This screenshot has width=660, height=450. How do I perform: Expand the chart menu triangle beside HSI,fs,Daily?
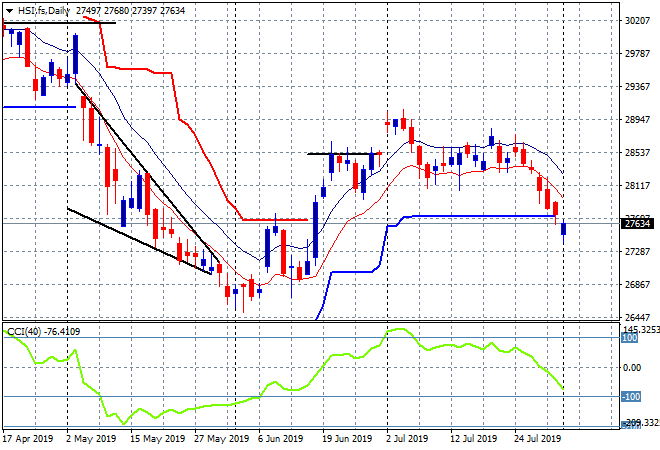9,11
